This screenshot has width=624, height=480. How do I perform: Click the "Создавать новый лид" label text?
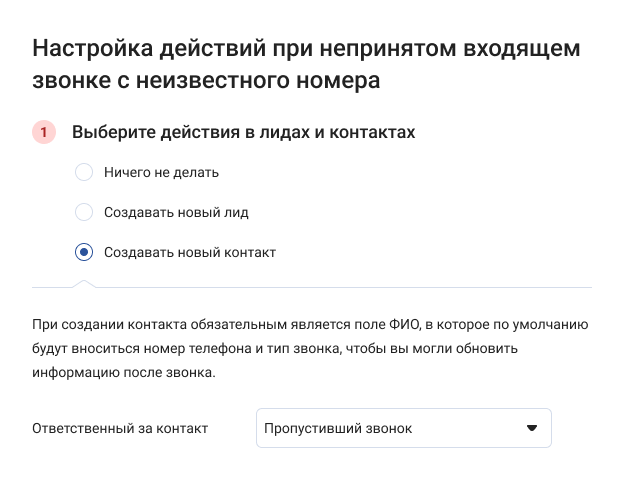coord(176,212)
